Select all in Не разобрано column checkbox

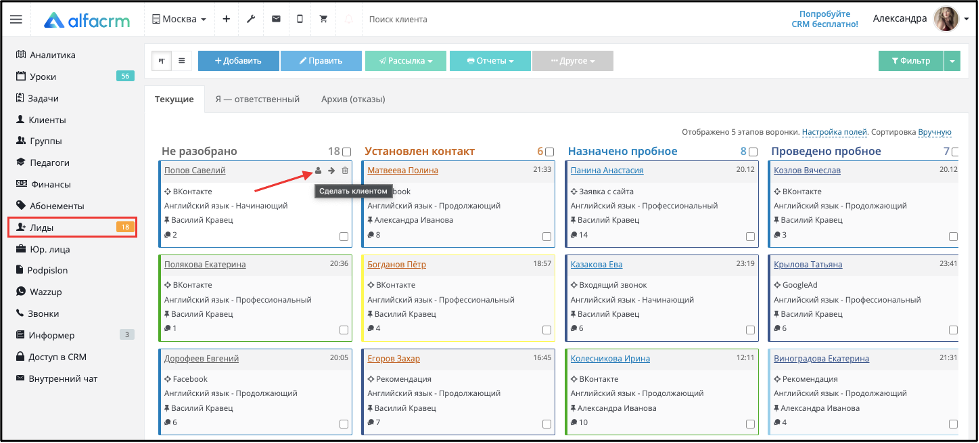347,152
